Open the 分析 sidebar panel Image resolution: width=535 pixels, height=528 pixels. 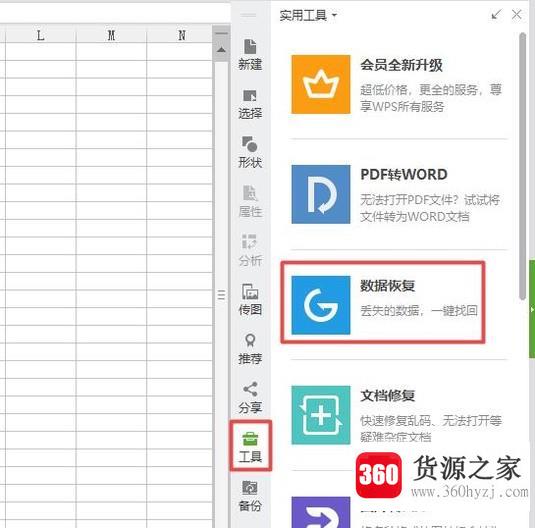(250, 250)
